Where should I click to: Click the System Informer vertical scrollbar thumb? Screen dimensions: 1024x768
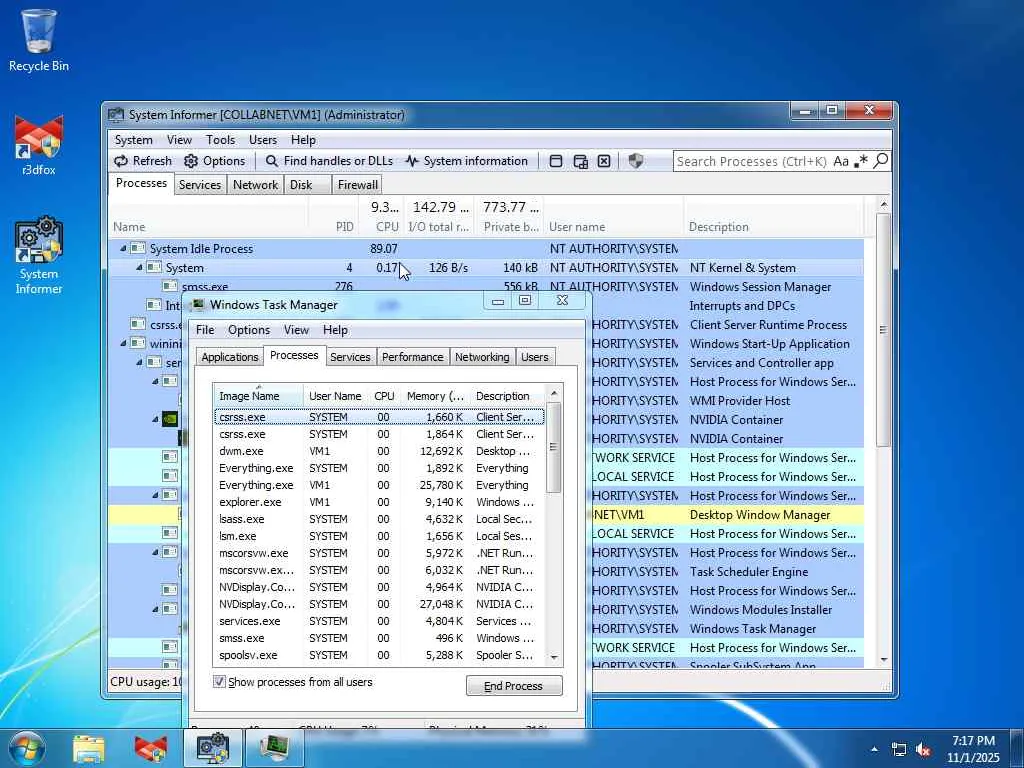coord(883,330)
